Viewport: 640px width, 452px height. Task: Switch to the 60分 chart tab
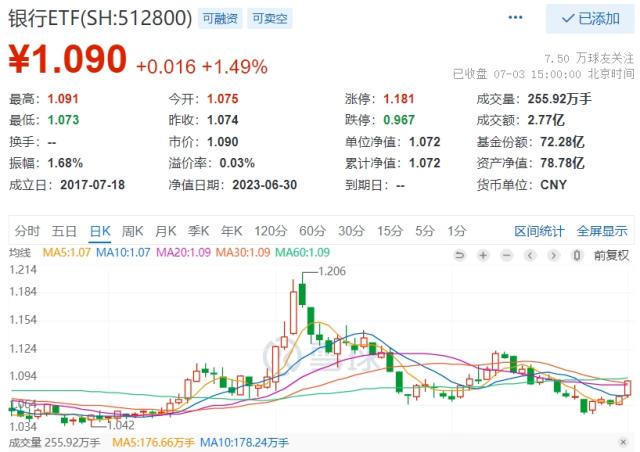click(x=312, y=231)
